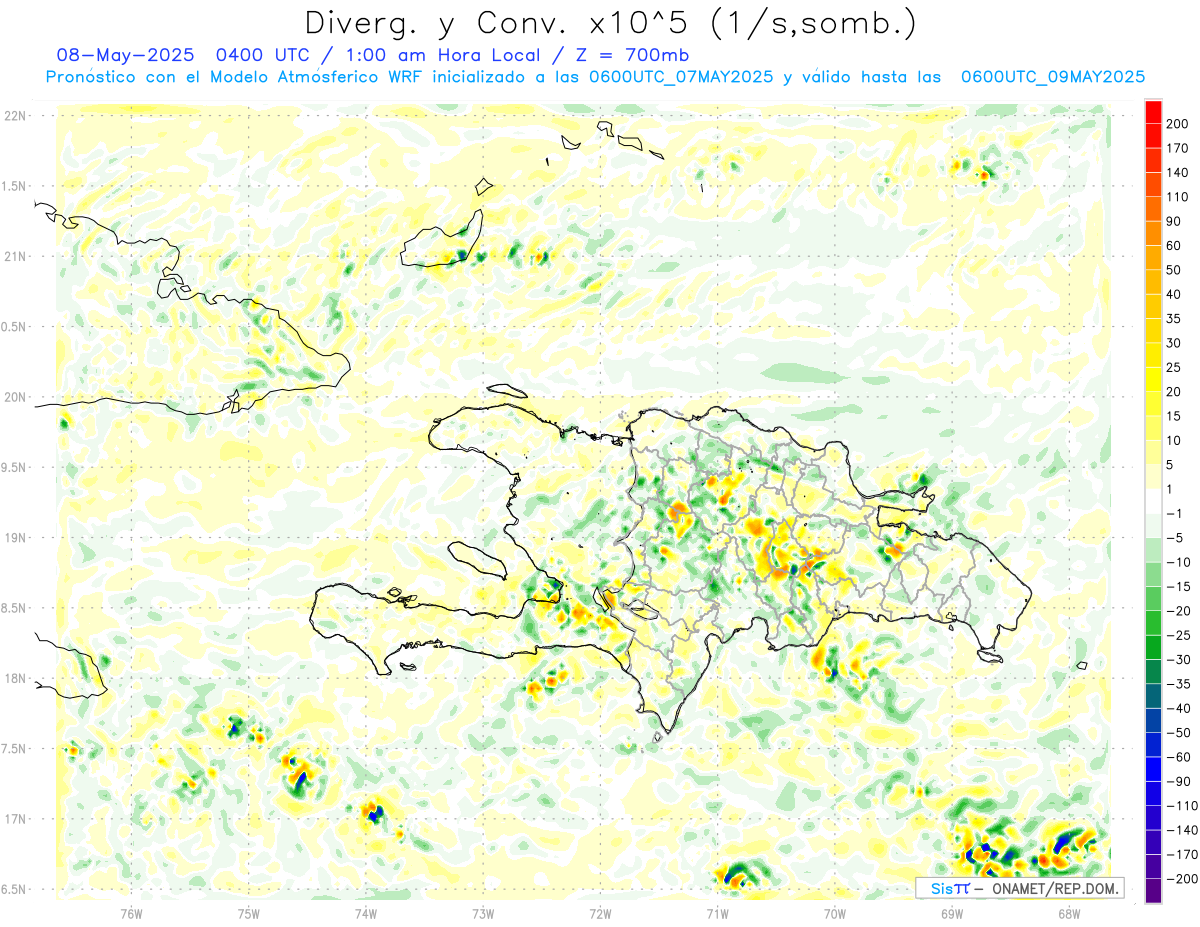The width and height of the screenshot is (1200, 927).
Task: Click the '1.5N' latitude label
Action: [14, 186]
